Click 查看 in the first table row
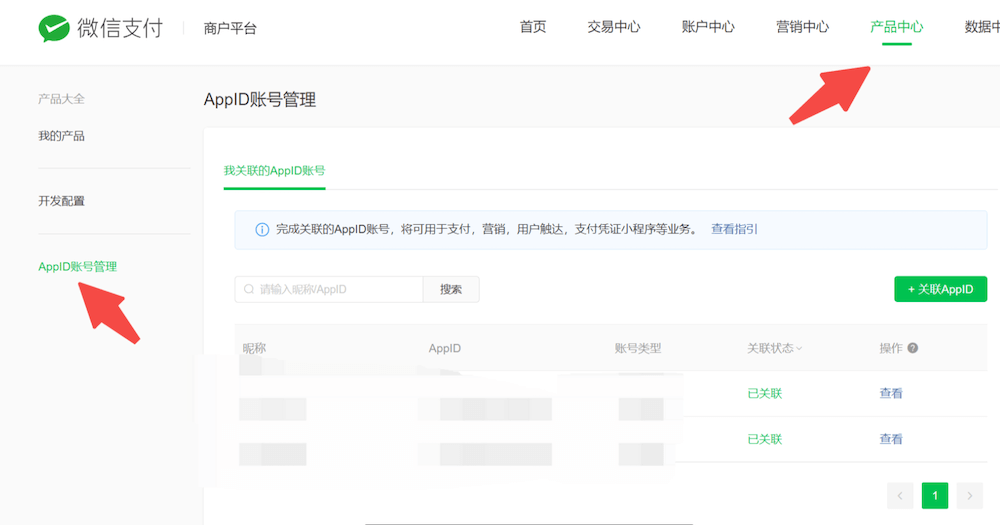 click(890, 394)
